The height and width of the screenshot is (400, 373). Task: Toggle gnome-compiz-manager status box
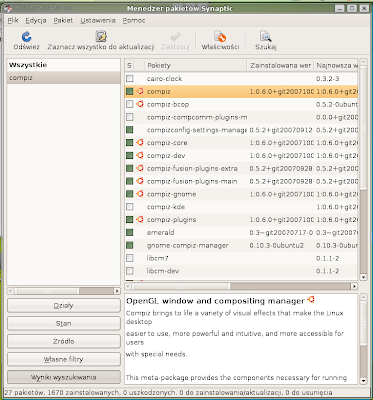[130, 245]
